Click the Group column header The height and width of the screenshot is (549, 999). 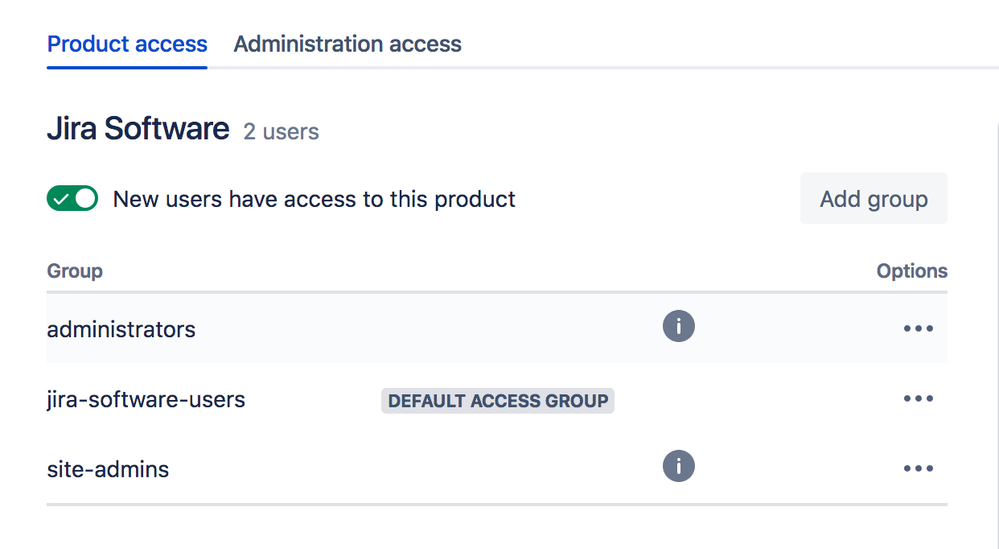point(75,271)
